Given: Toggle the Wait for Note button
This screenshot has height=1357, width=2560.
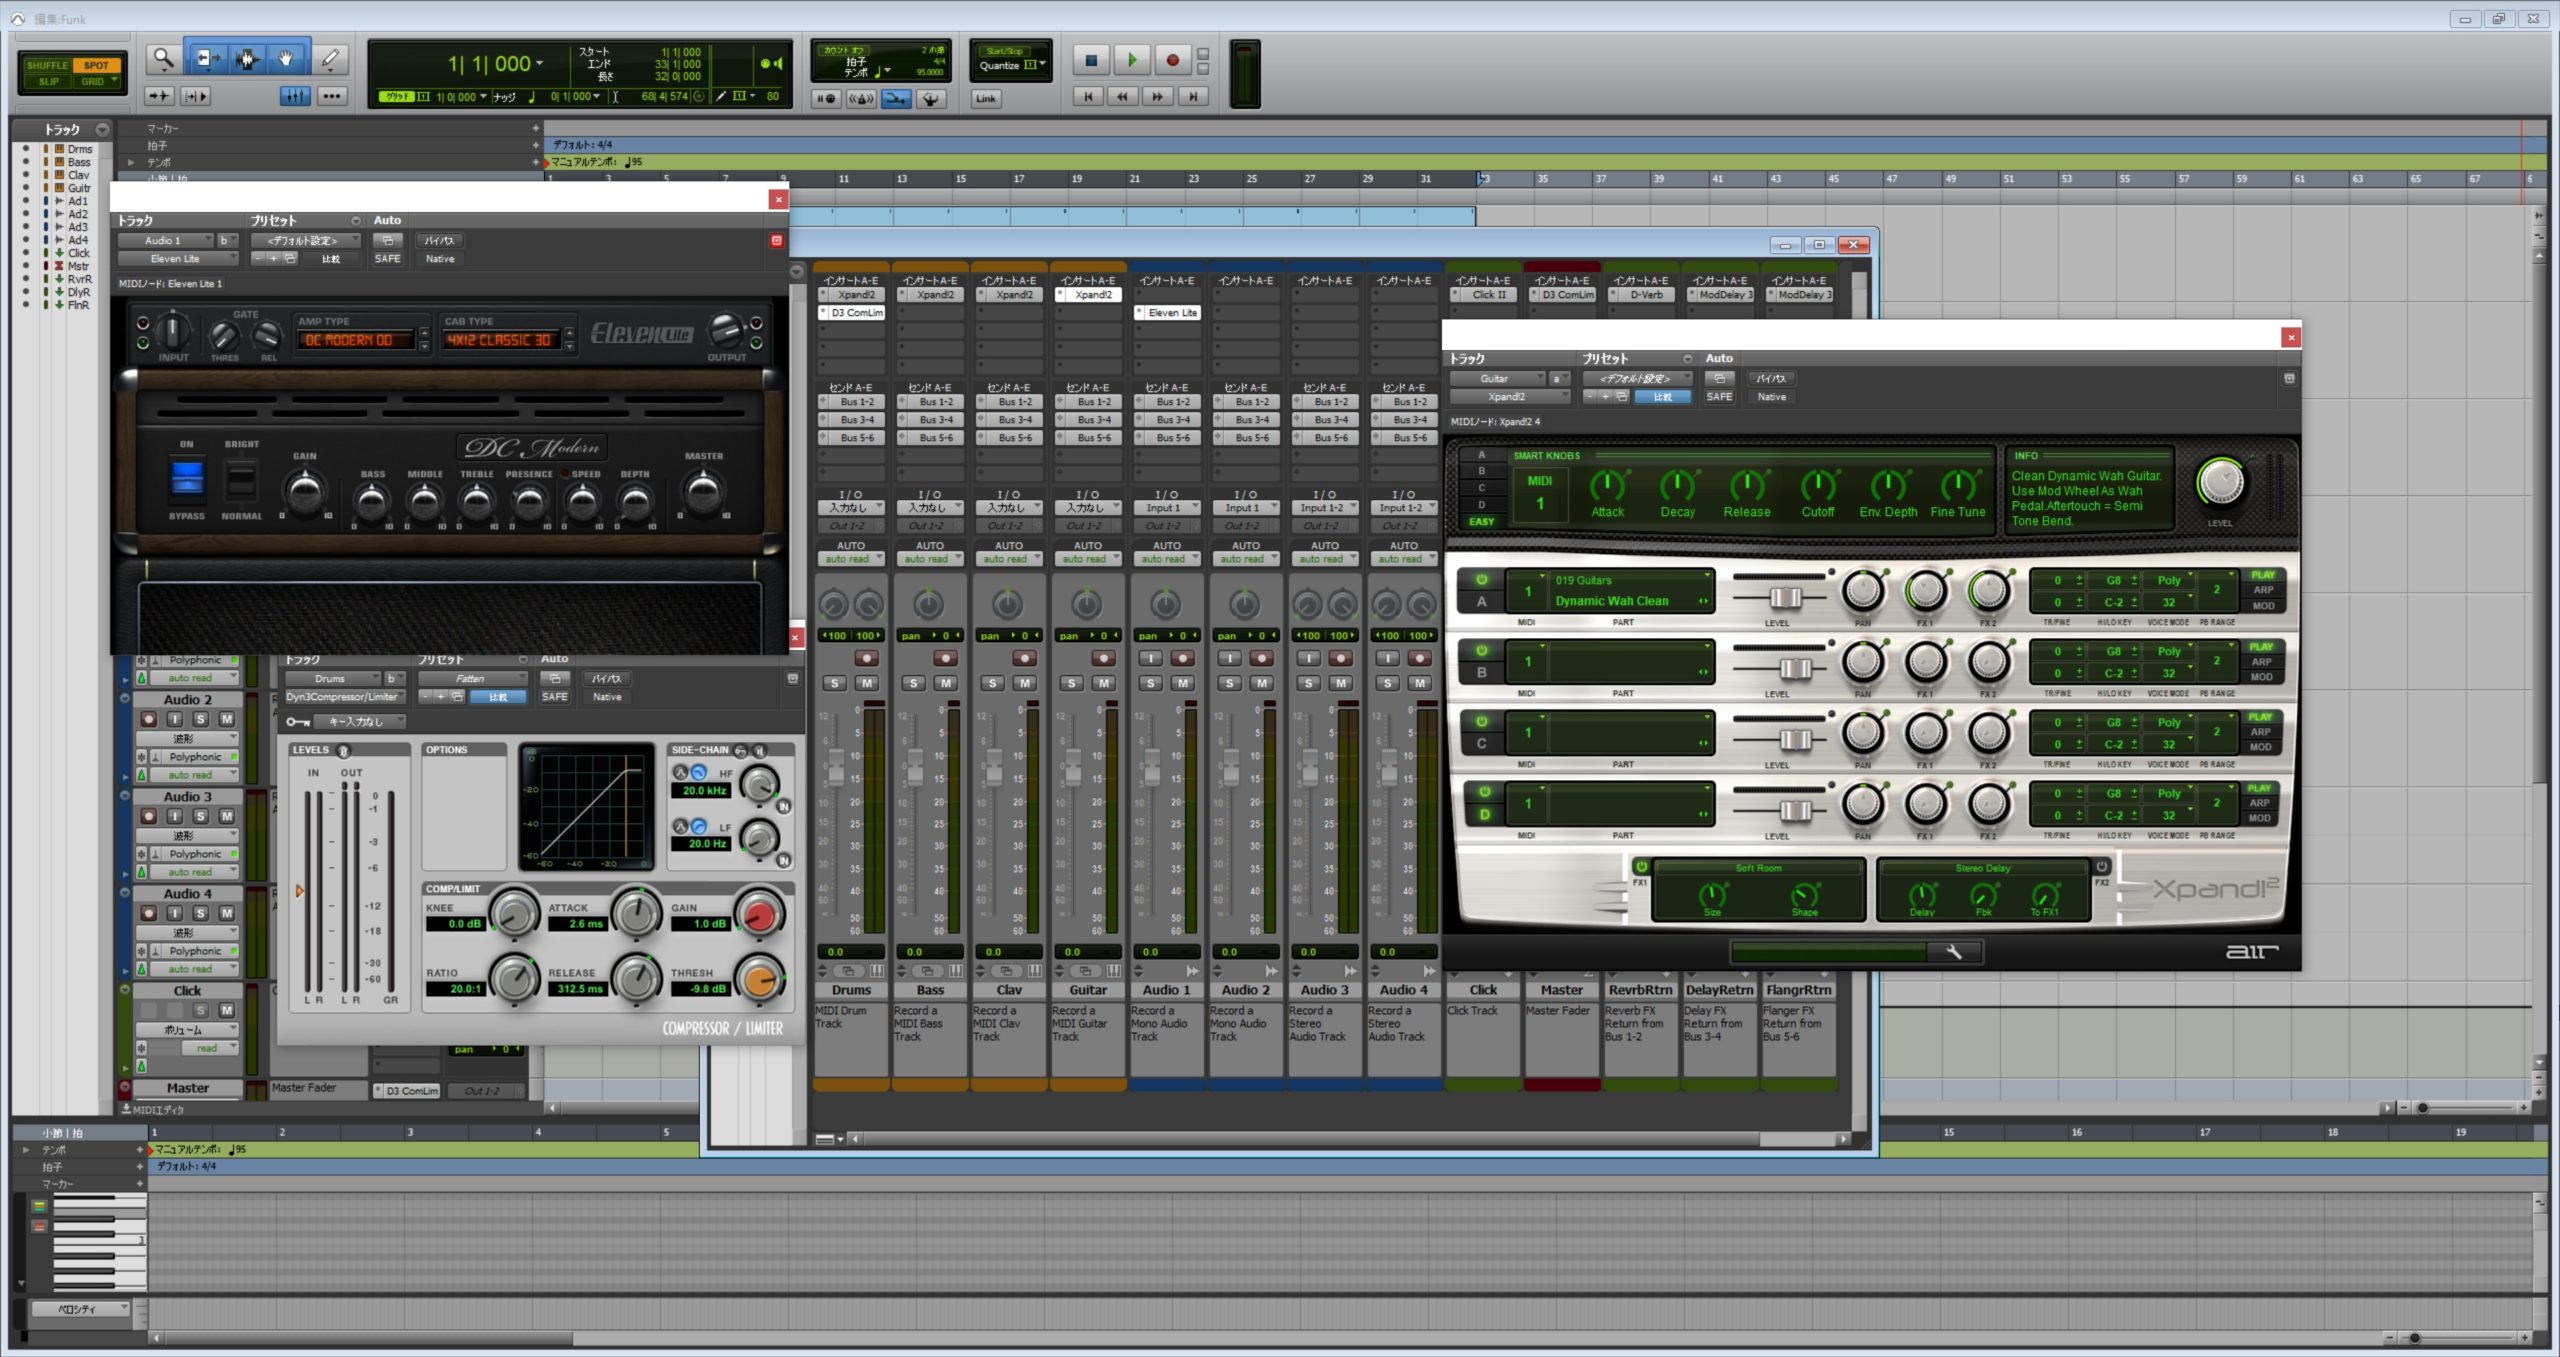Looking at the screenshot, I should [826, 98].
